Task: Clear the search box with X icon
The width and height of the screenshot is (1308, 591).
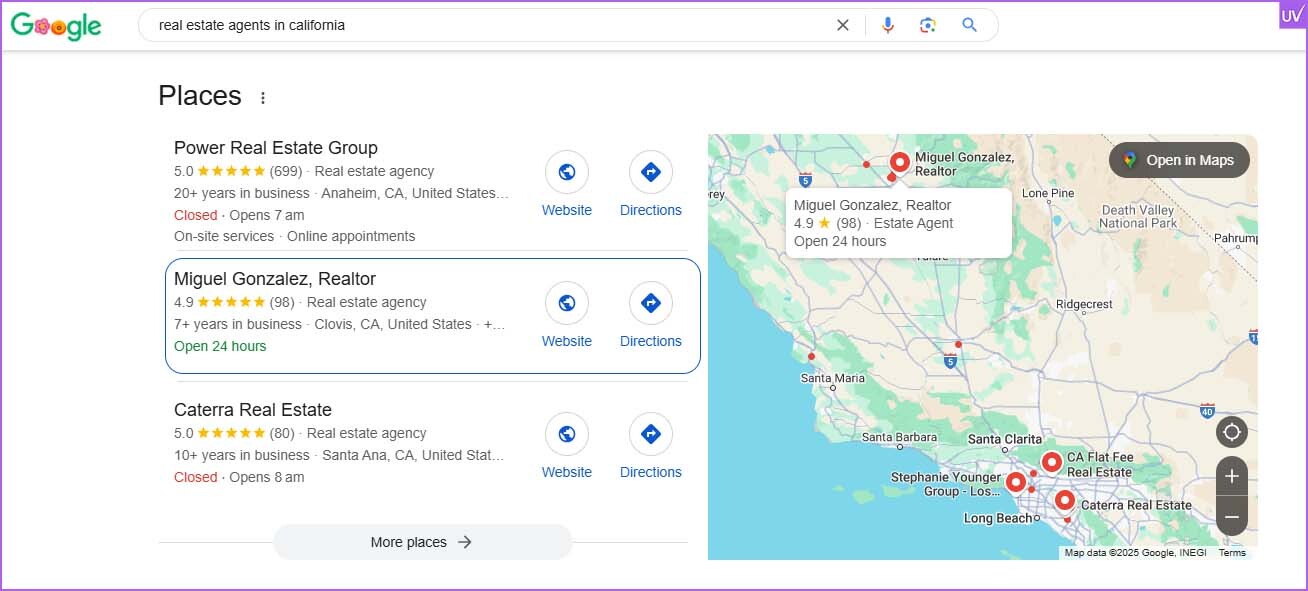Action: (x=843, y=25)
